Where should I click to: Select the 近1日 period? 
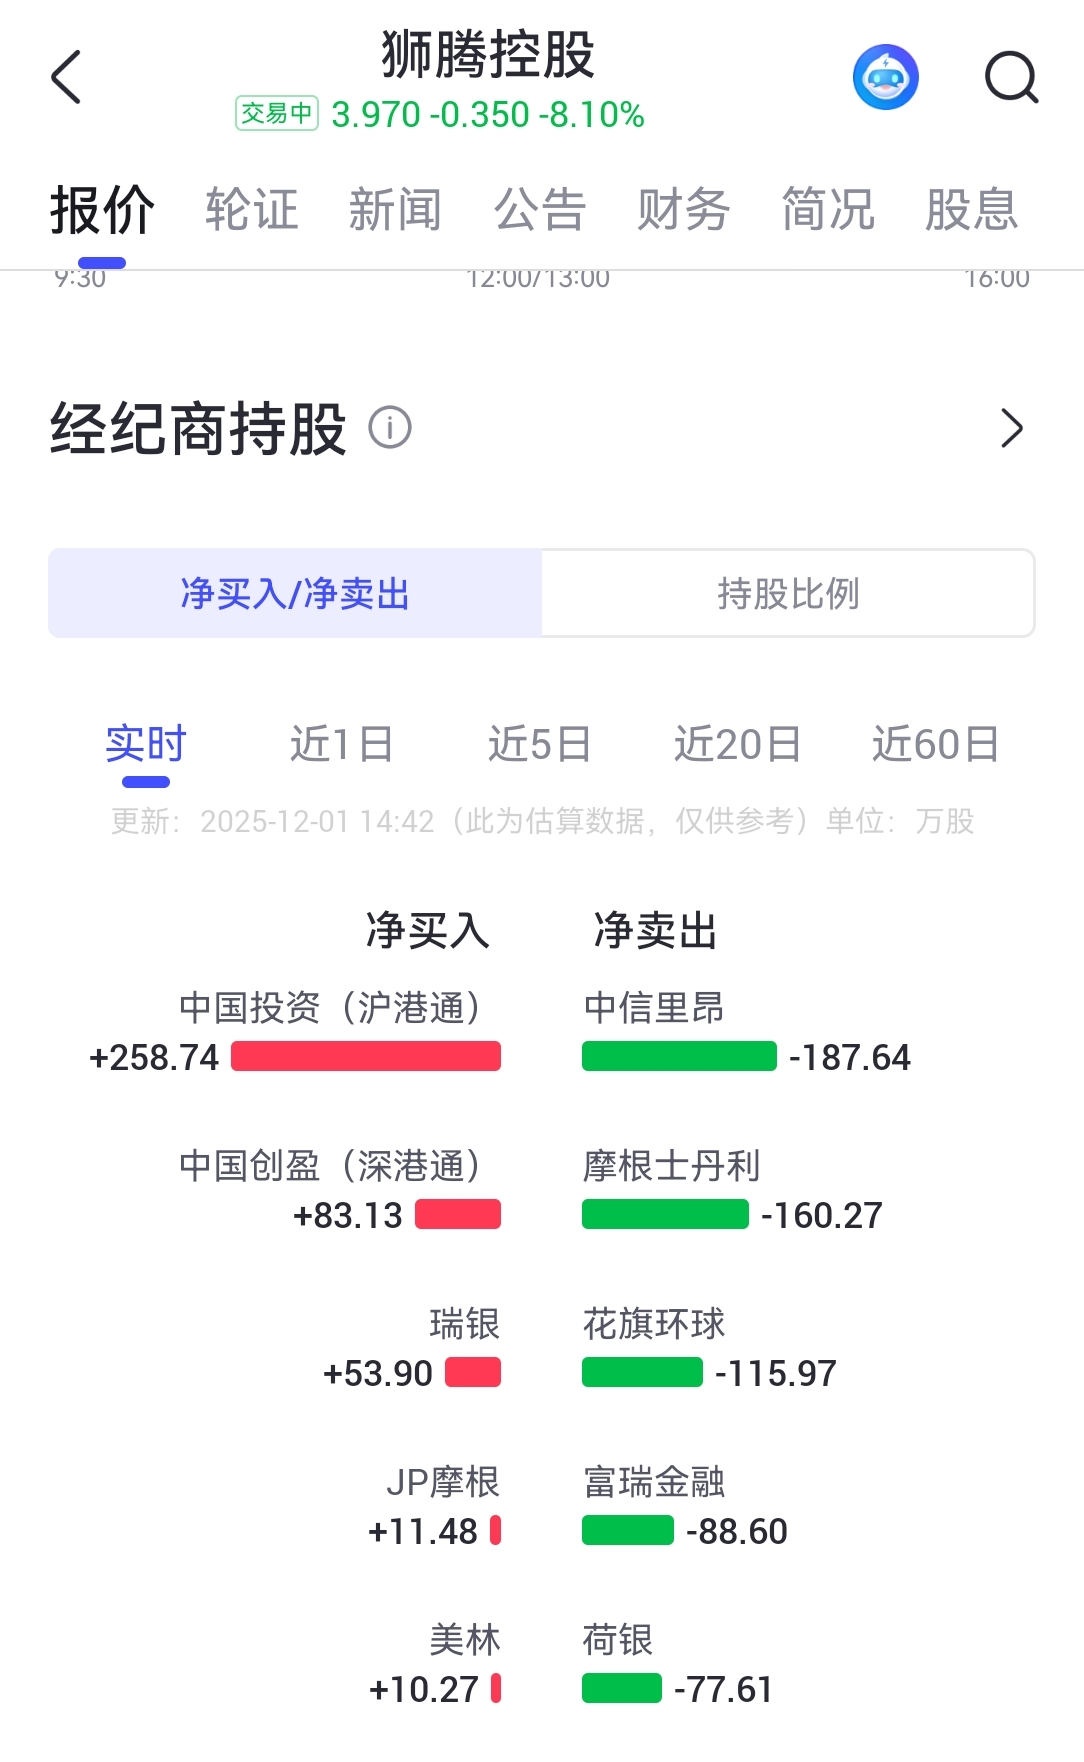[x=342, y=745]
